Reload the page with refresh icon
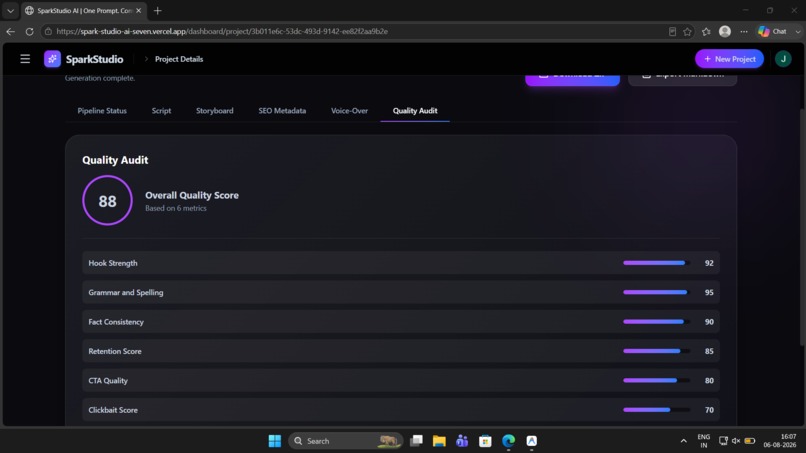This screenshot has height=453, width=806. point(29,31)
